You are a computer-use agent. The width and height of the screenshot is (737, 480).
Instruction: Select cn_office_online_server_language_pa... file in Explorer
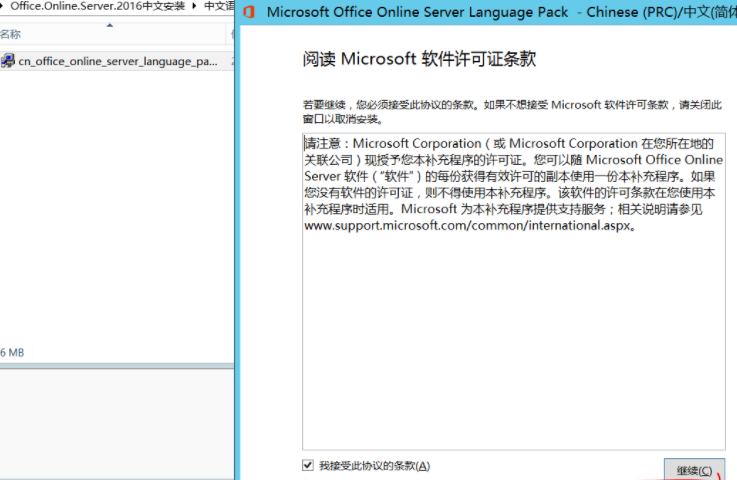(117, 61)
